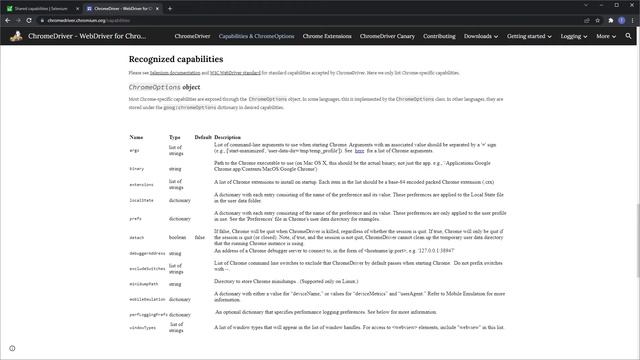Viewport: 640px width, 360px height.
Task: Expand the Logging dropdown menu
Action: [573, 36]
